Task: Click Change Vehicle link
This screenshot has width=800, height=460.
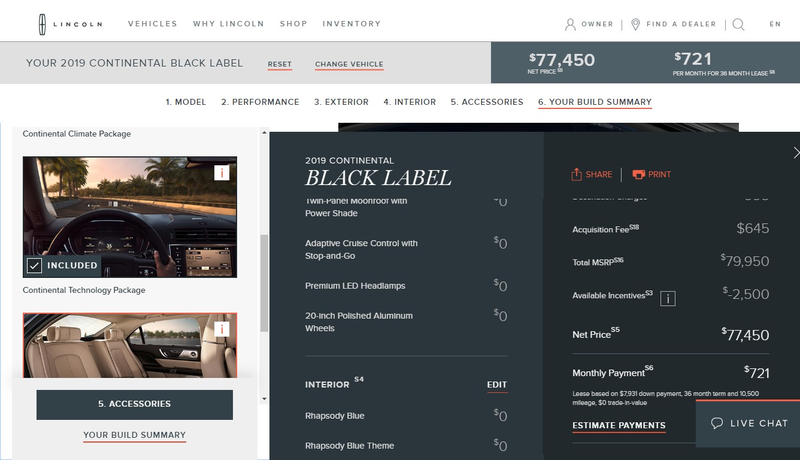Action: (x=349, y=64)
